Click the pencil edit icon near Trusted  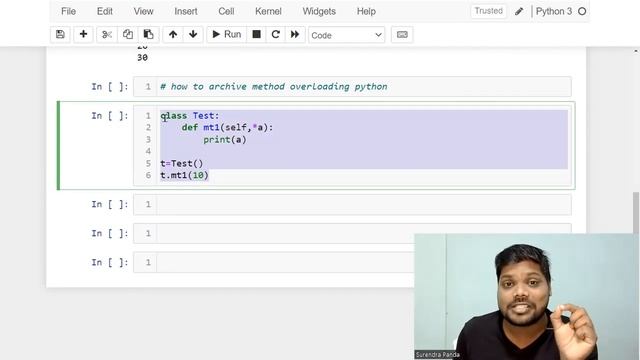[x=519, y=11]
